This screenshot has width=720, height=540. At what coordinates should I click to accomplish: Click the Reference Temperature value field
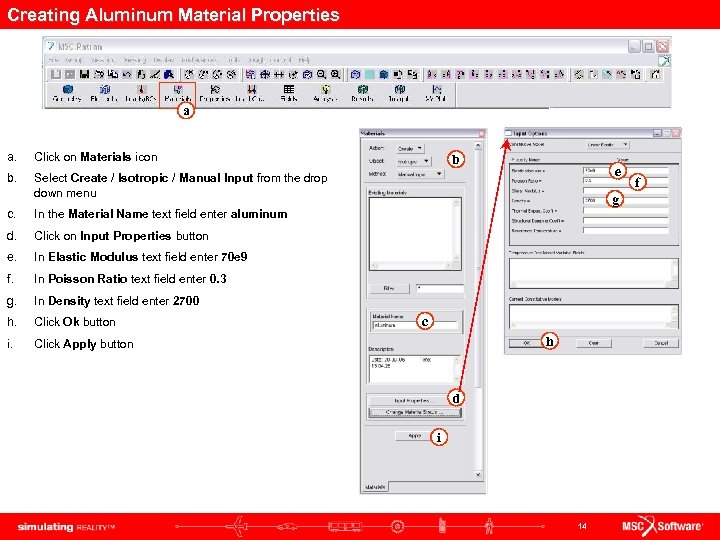(626, 231)
